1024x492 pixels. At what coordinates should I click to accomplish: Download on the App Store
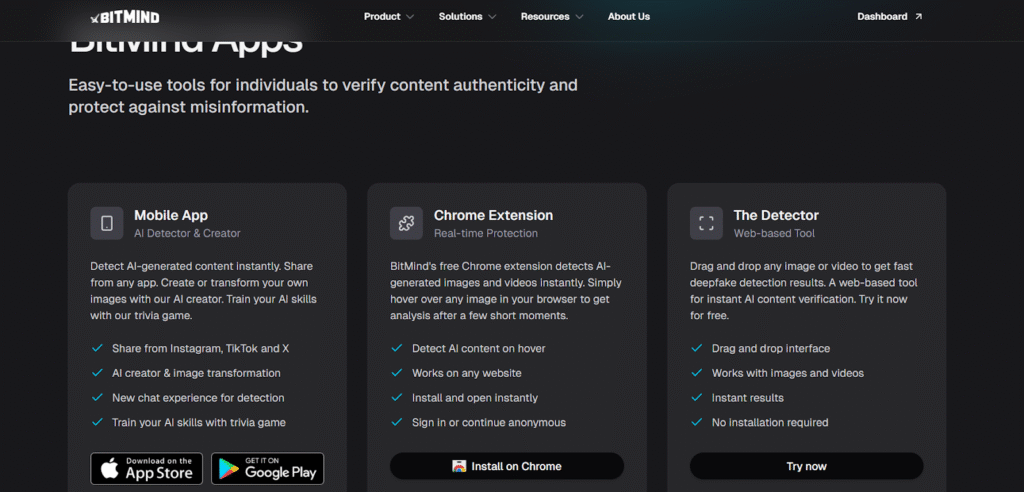tap(147, 468)
